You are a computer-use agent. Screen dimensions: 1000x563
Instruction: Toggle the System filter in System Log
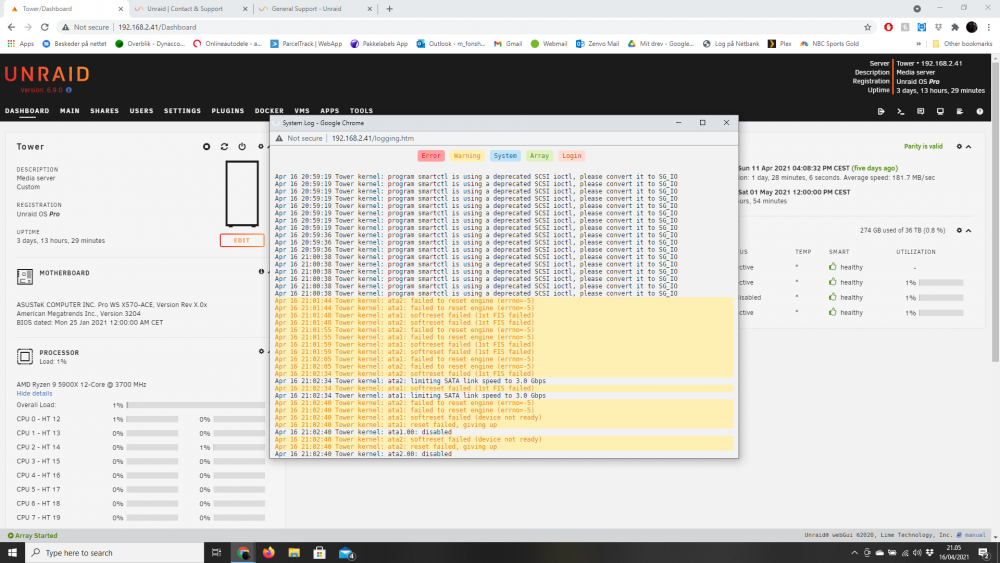pyautogui.click(x=505, y=156)
